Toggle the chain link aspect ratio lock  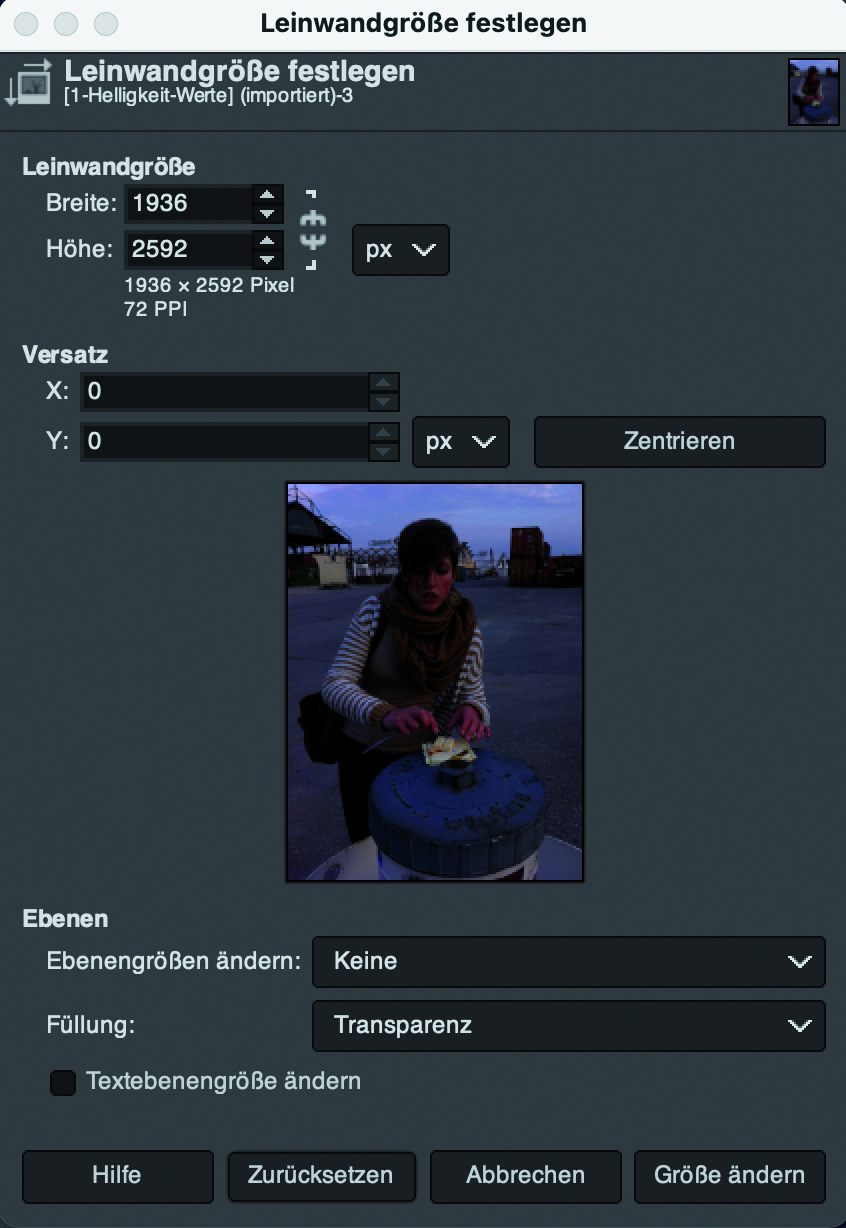click(x=313, y=229)
